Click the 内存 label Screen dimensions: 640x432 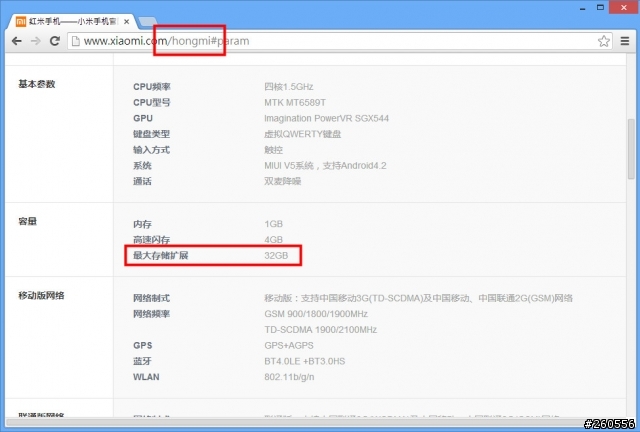(x=142, y=224)
